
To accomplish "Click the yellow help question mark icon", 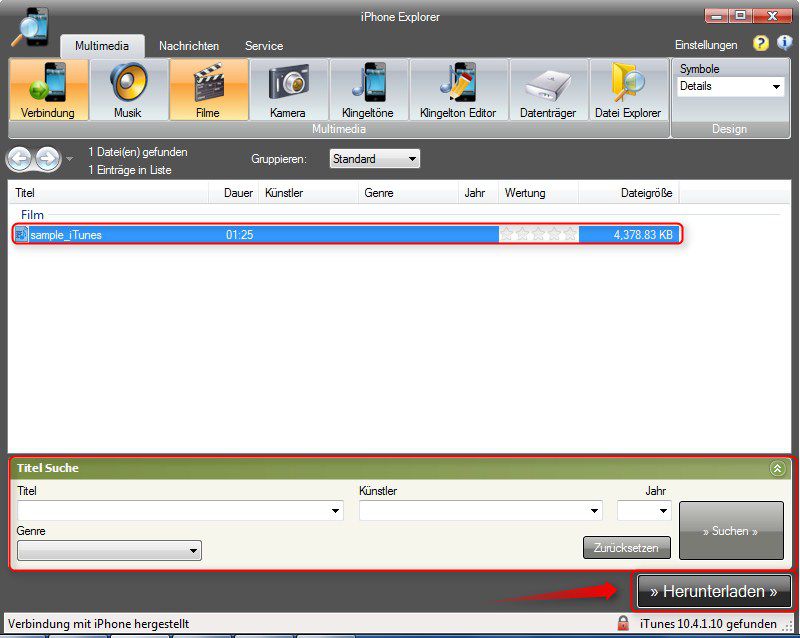I will coord(761,44).
